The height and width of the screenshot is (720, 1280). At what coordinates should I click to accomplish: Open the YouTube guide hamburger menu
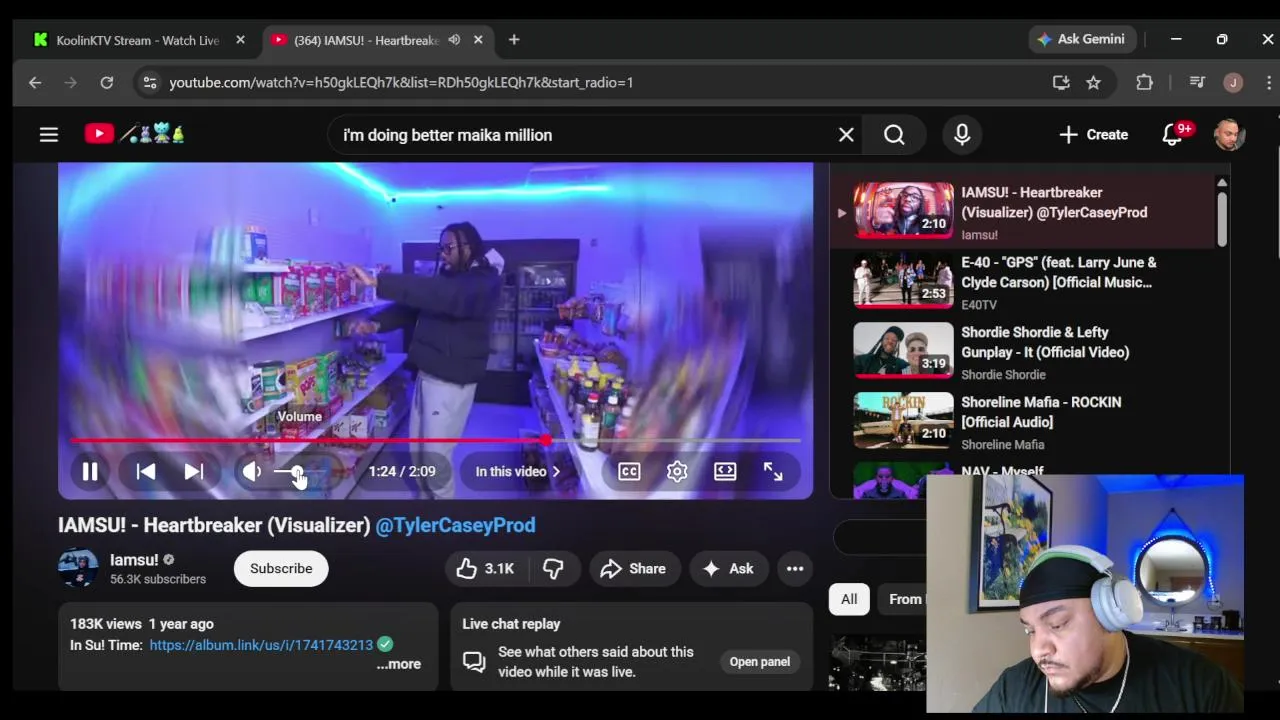coord(49,134)
